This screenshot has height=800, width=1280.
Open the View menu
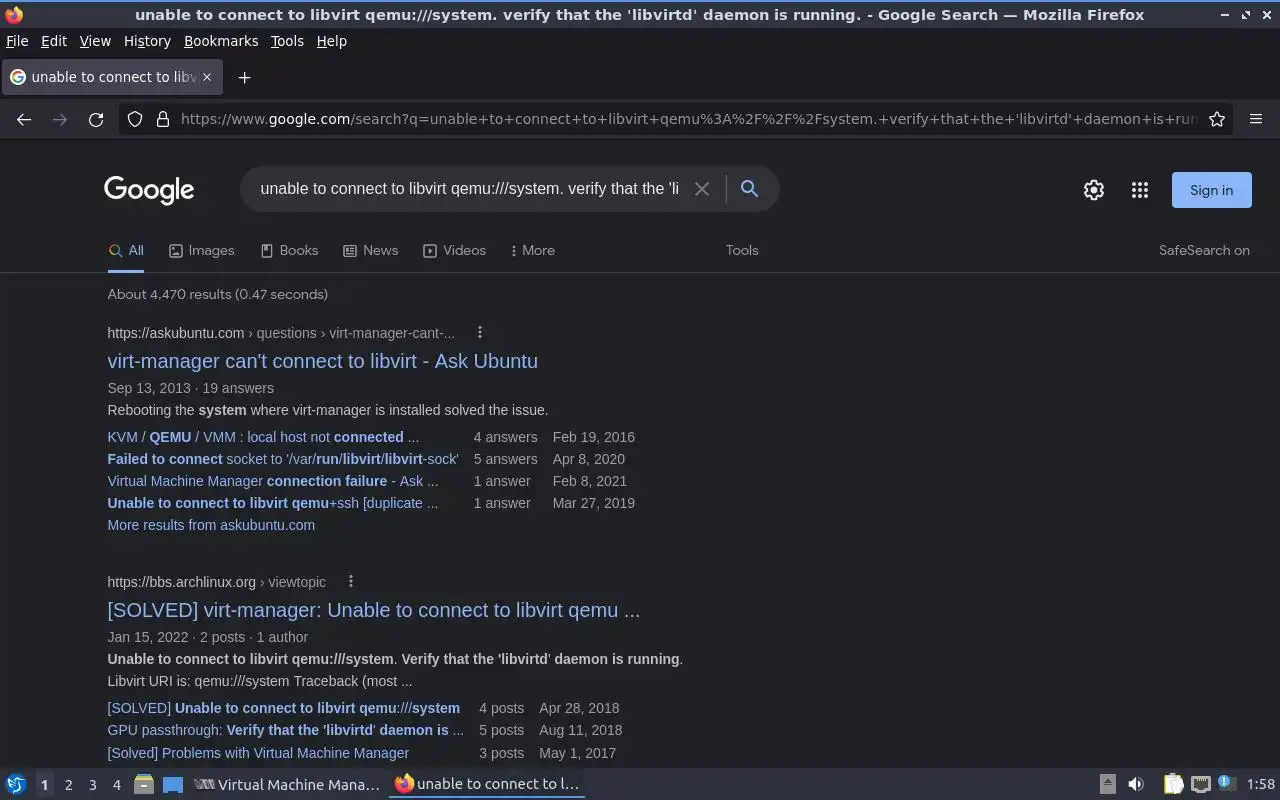(95, 41)
